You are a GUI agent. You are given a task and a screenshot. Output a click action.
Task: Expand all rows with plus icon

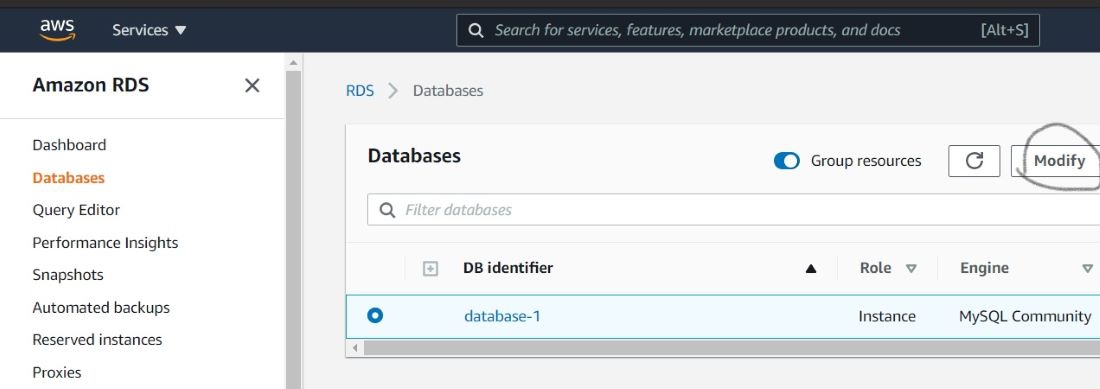[x=431, y=268]
